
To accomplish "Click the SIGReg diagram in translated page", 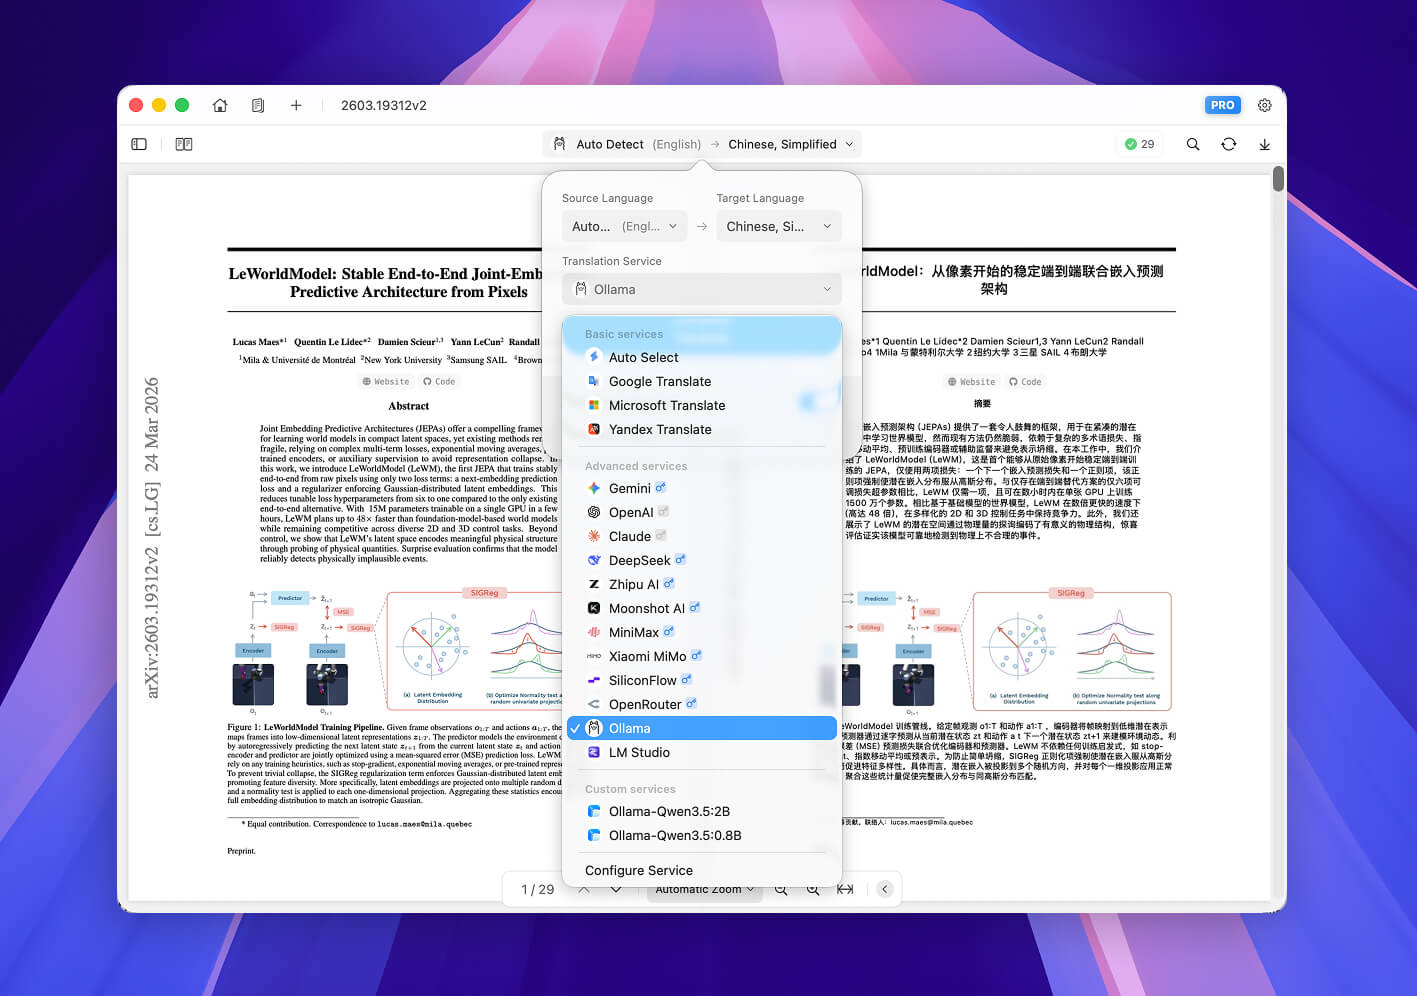I will (x=1071, y=648).
